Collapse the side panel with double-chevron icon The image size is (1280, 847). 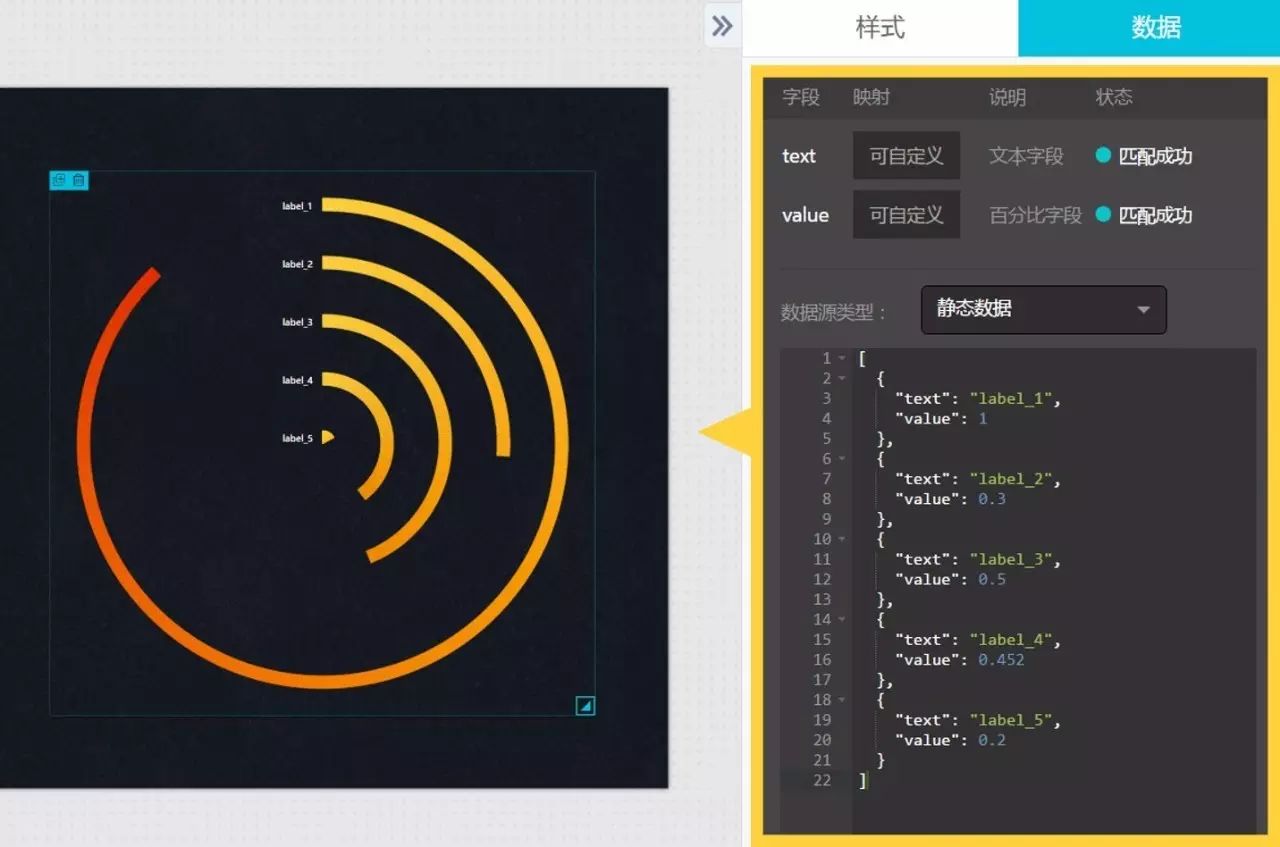[722, 26]
